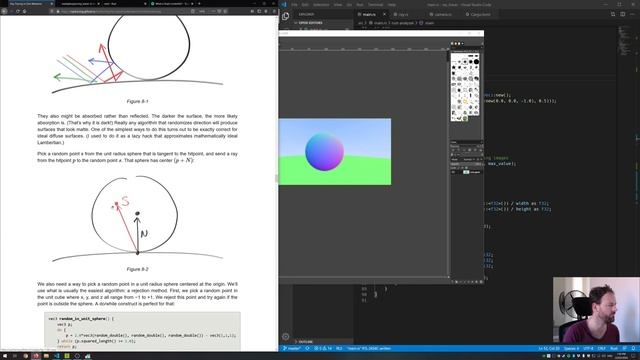Open the Manage gear in VS Code
This screenshot has height=360, width=640.
click(286, 337)
